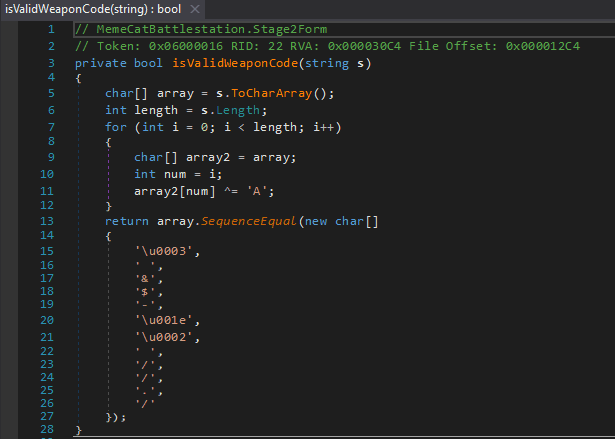Click the return keyword
Image resolution: width=615 pixels, height=439 pixels.
pos(127,221)
